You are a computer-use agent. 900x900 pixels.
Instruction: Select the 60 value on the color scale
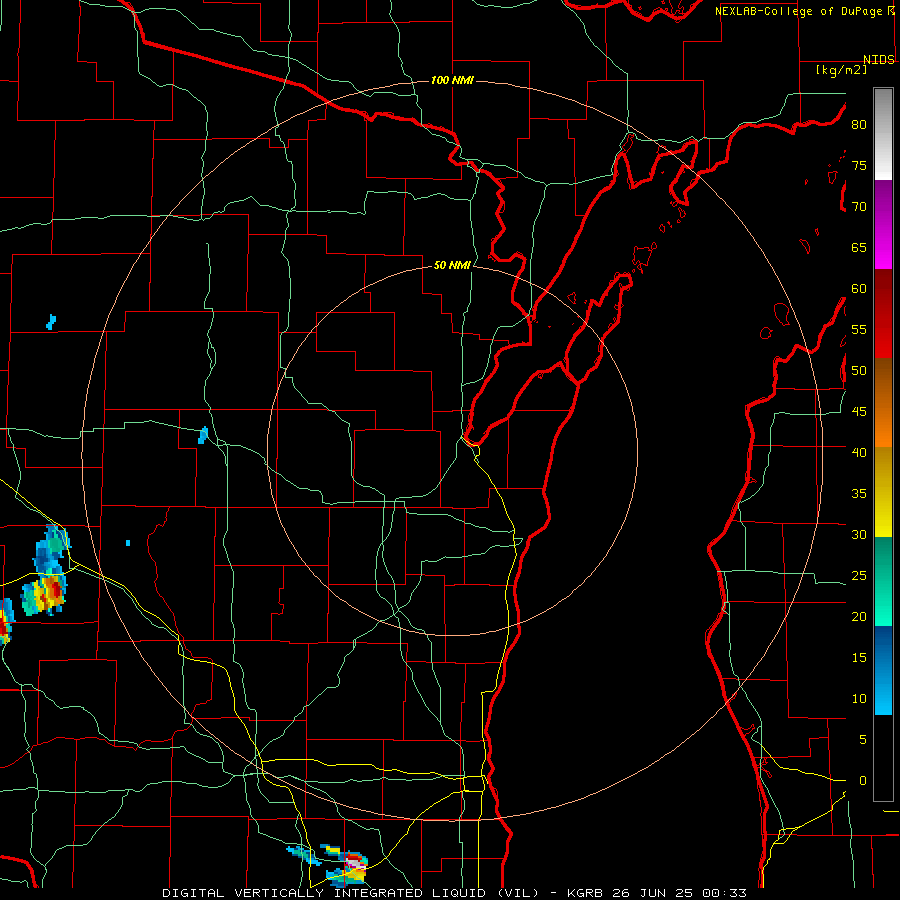coord(859,289)
